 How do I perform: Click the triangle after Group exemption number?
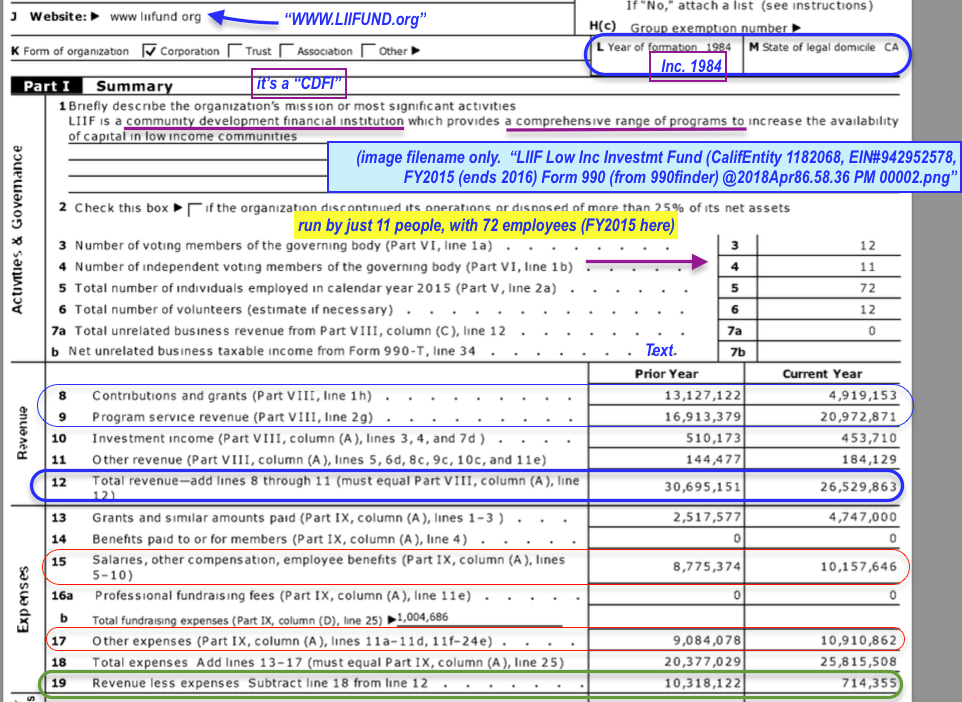[796, 28]
